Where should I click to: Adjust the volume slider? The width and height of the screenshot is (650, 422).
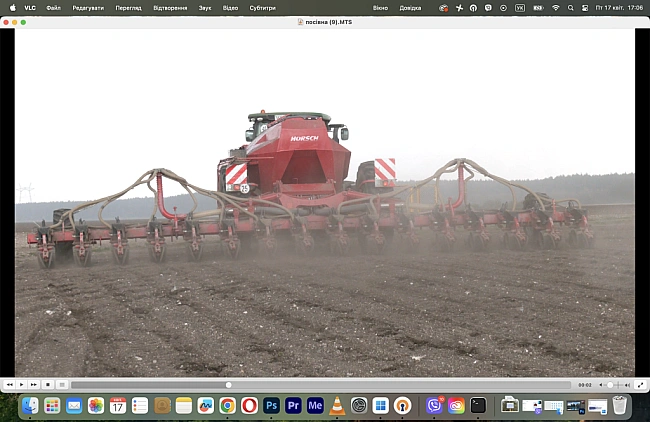point(611,384)
